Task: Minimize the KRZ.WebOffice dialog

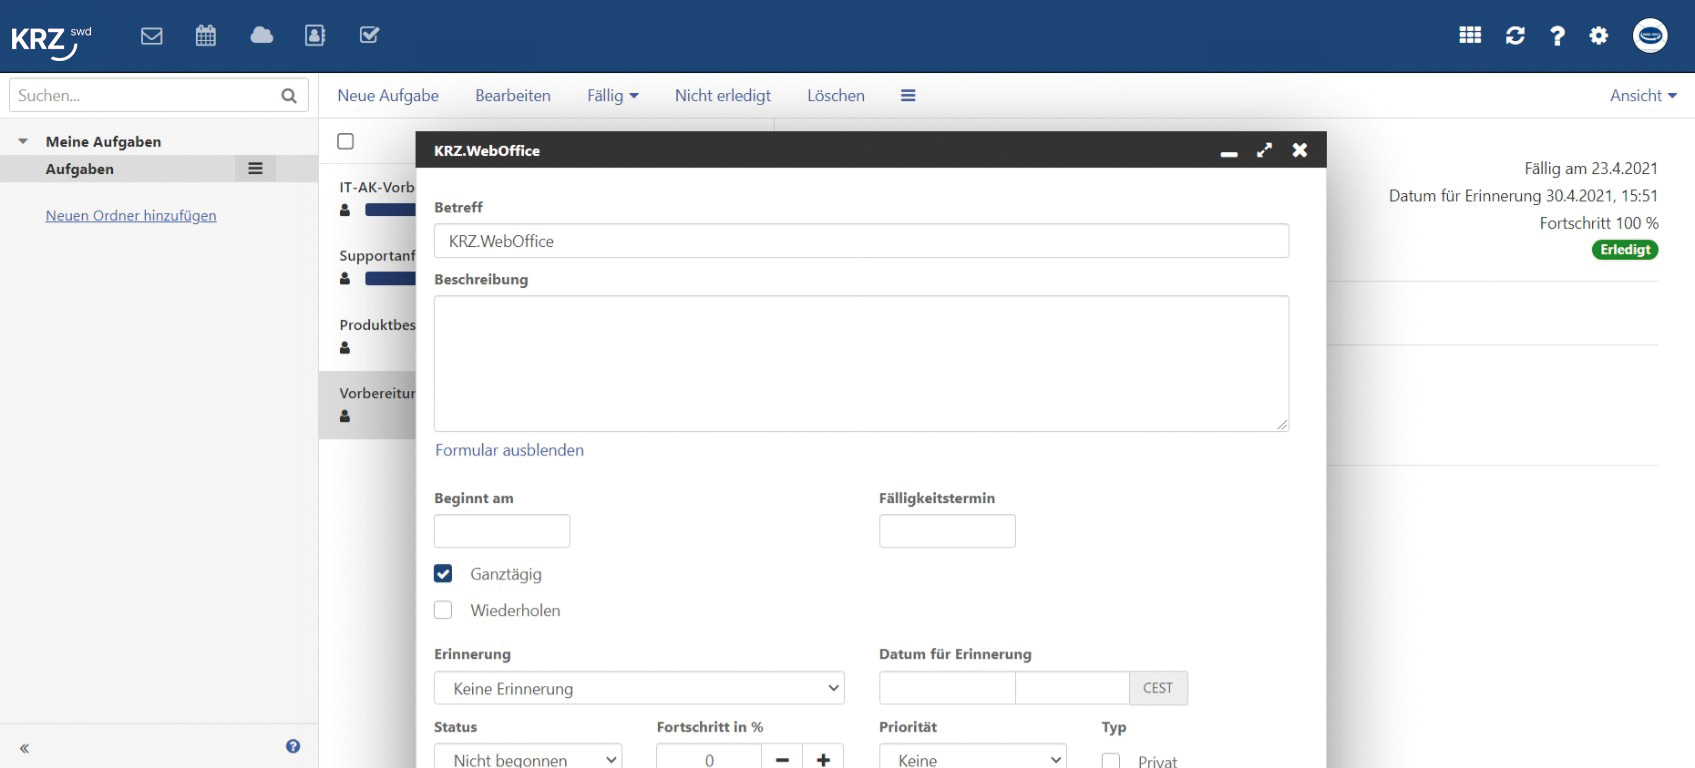Action: click(1229, 152)
